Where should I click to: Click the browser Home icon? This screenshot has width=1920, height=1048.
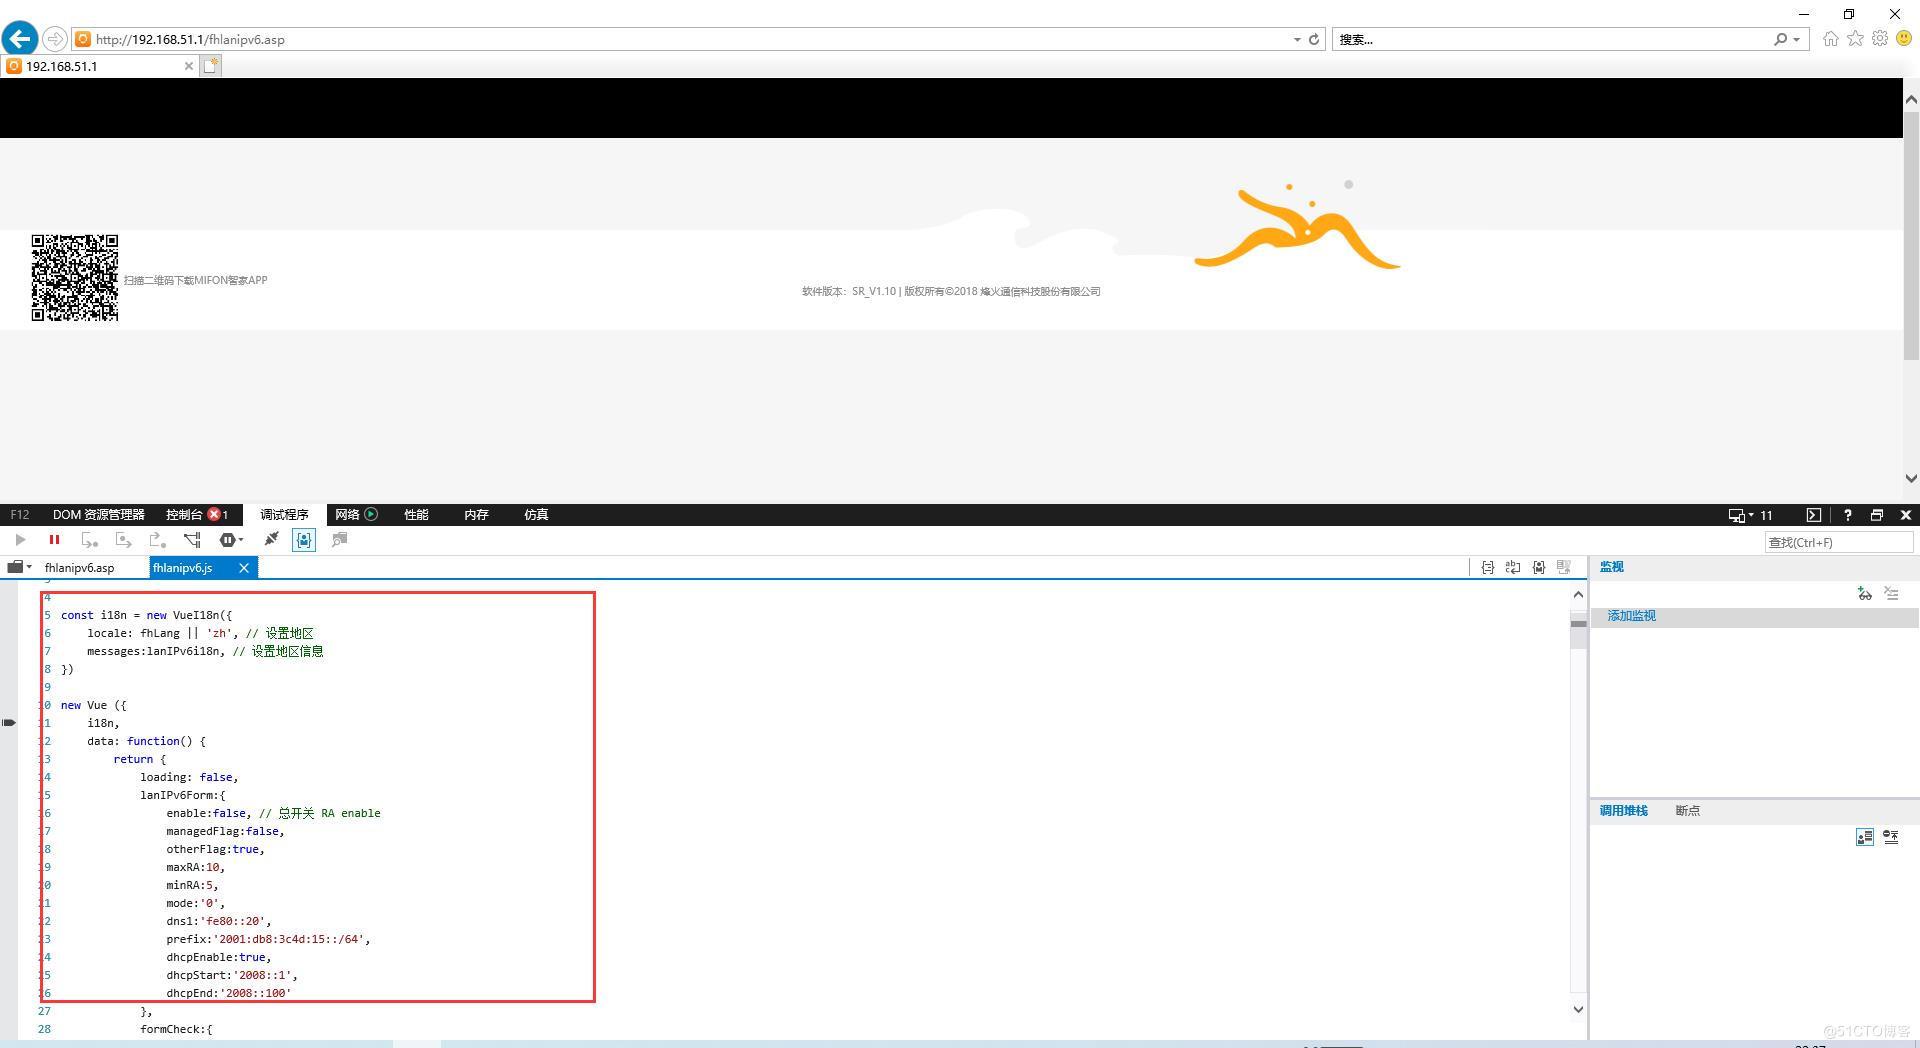(1831, 39)
